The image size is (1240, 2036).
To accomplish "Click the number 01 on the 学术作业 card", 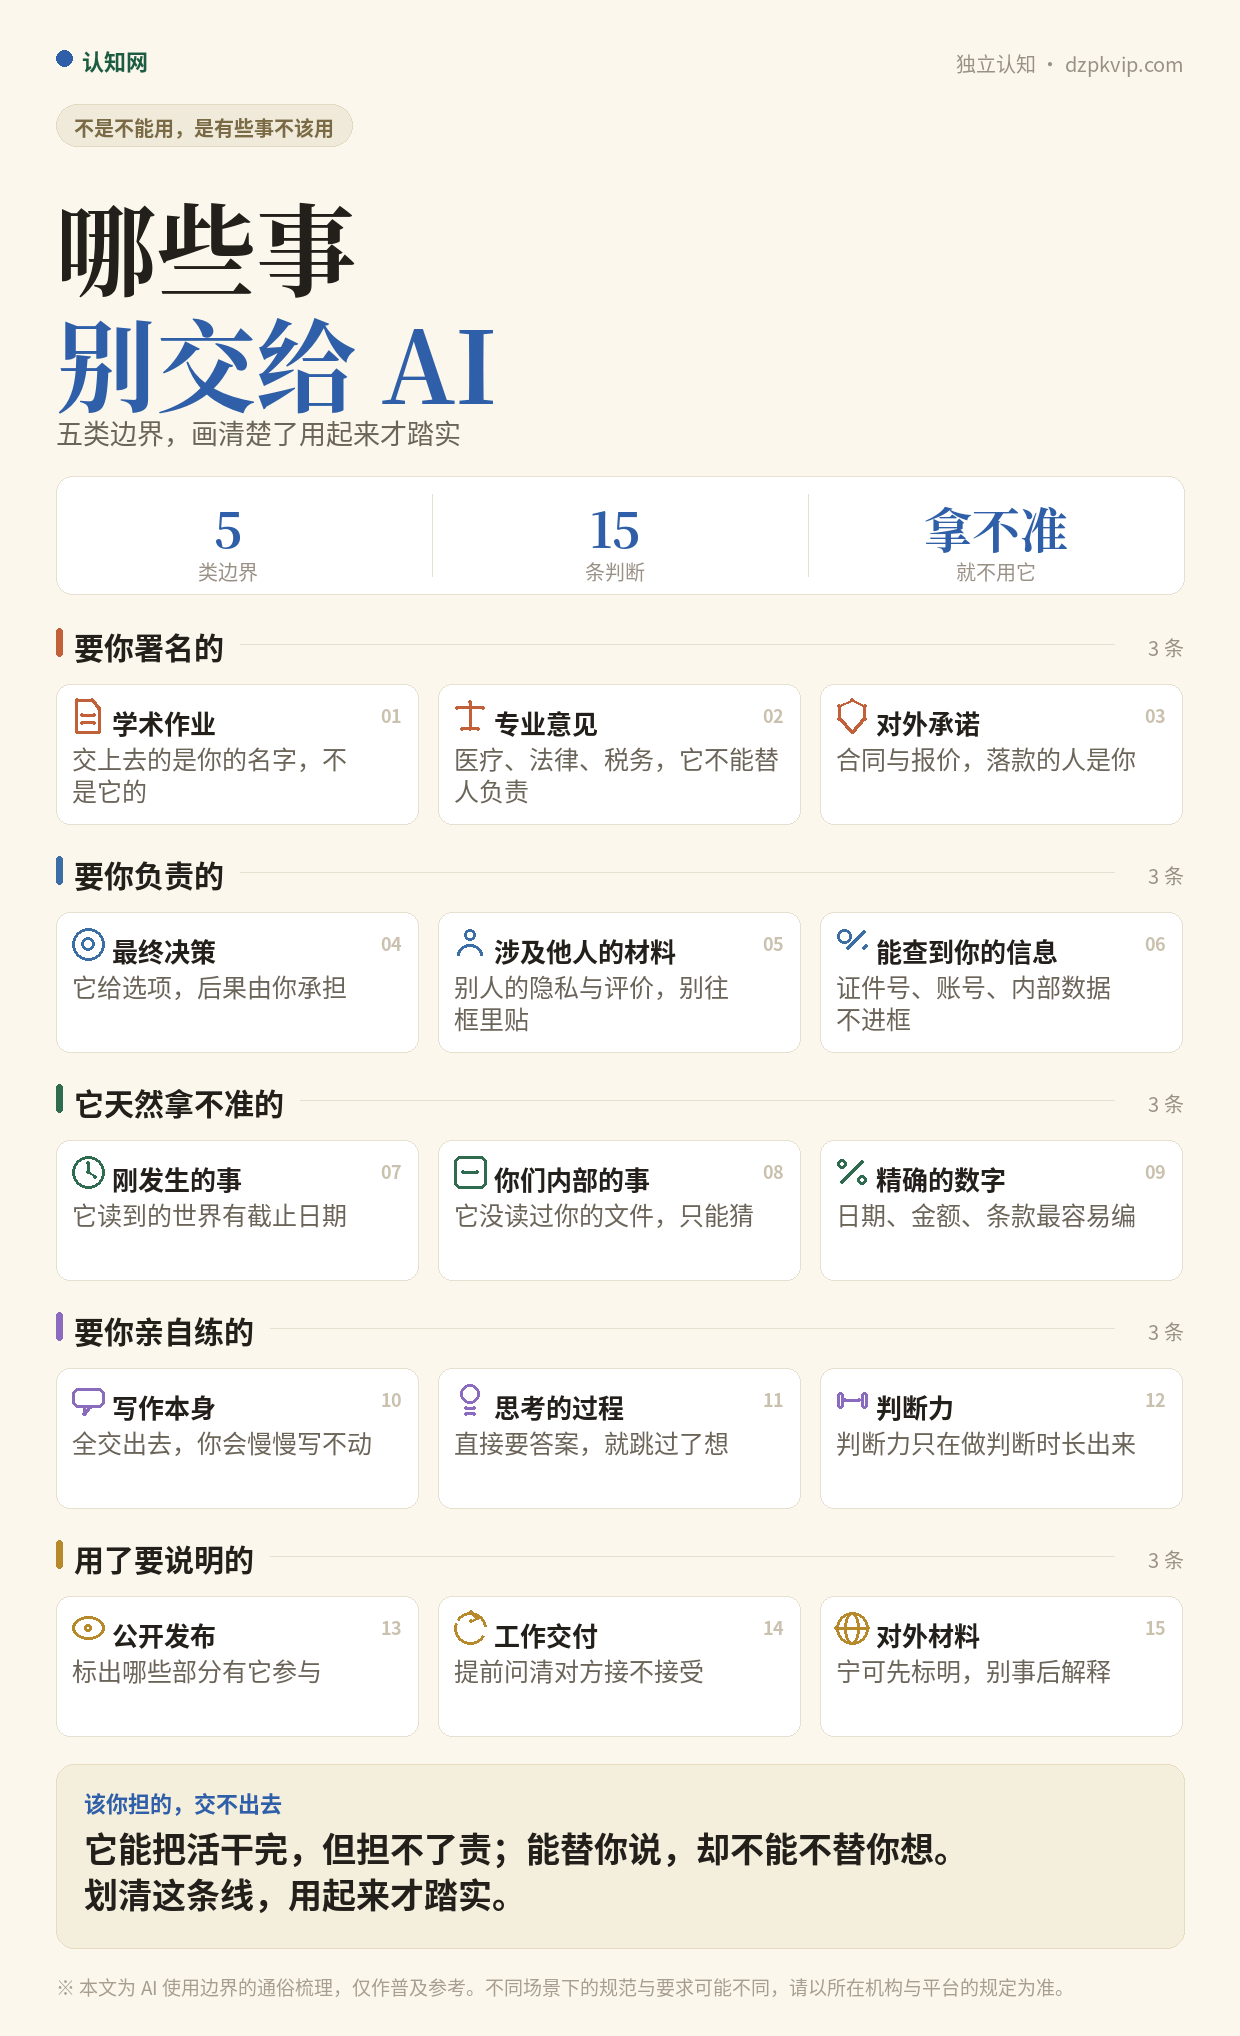I will coord(391,716).
